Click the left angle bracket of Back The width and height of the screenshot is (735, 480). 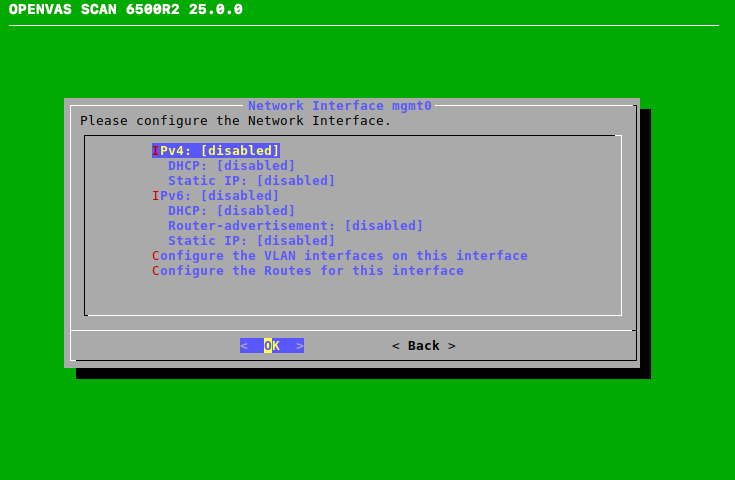(x=396, y=346)
